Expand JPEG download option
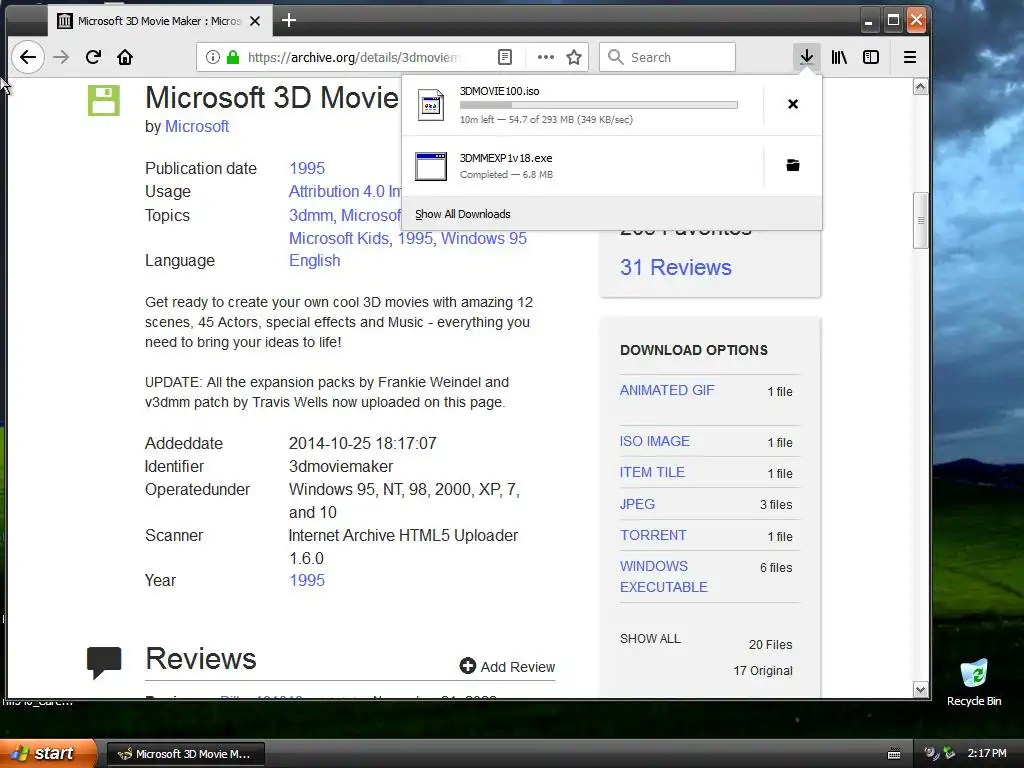 637,504
